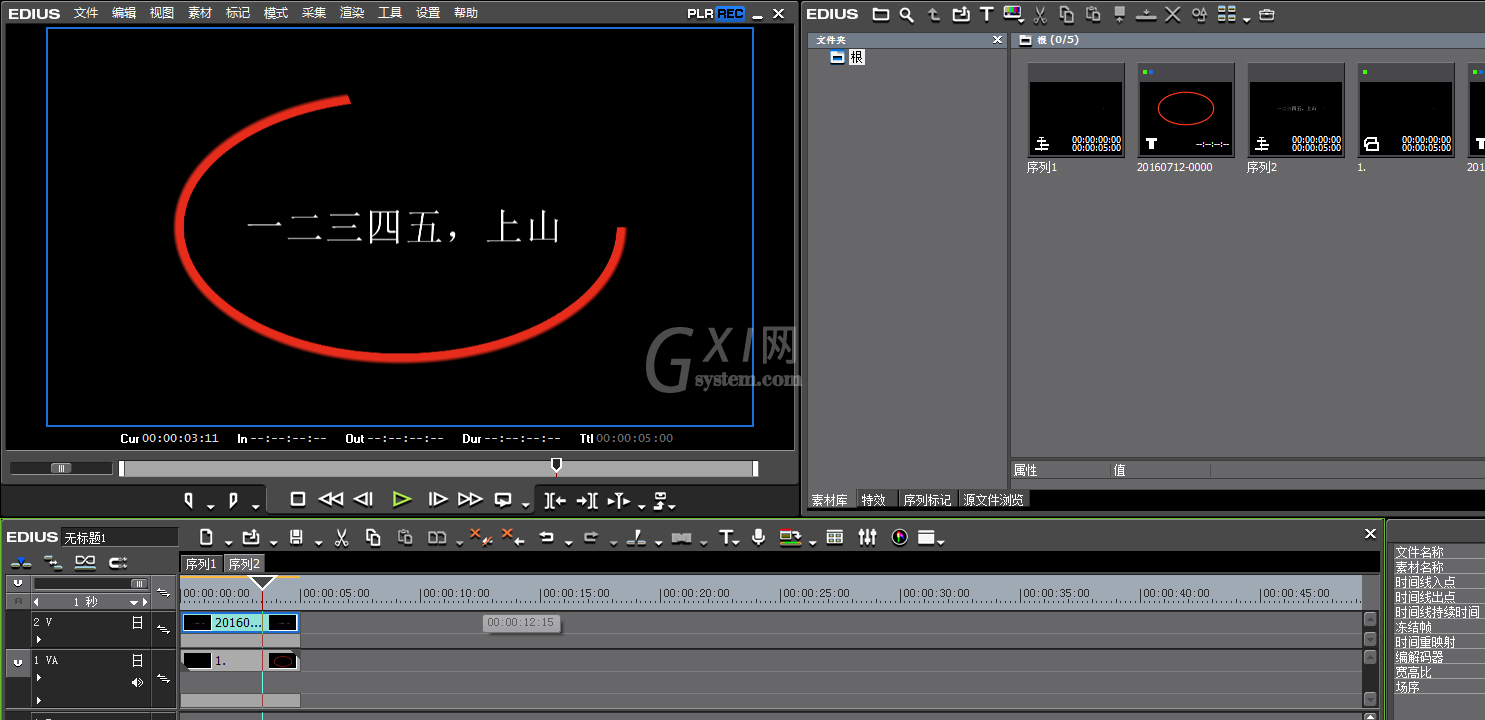This screenshot has width=1485, height=720.
Task: Open the 渲染 menu
Action: click(352, 13)
